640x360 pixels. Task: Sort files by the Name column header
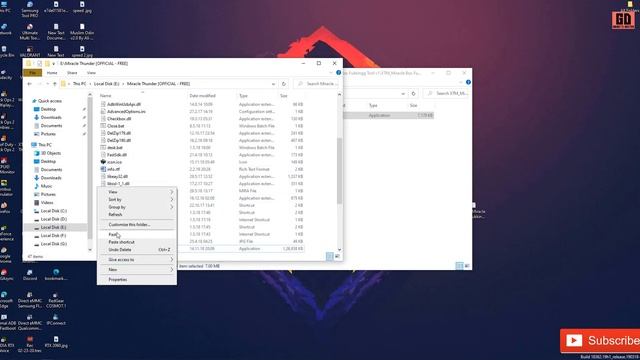pyautogui.click(x=106, y=96)
